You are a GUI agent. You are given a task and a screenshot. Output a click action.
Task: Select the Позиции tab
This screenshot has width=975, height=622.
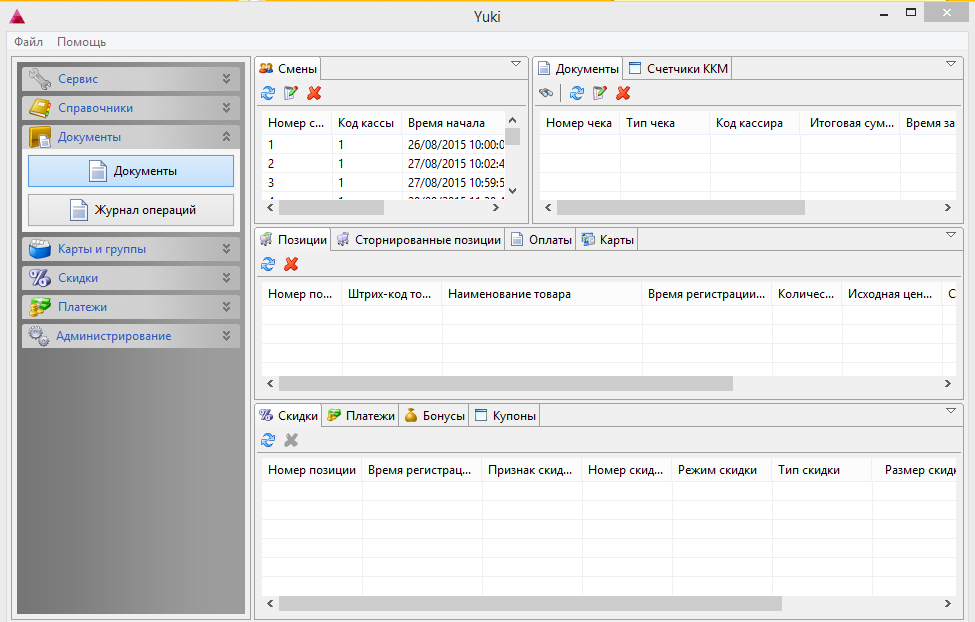pos(293,240)
